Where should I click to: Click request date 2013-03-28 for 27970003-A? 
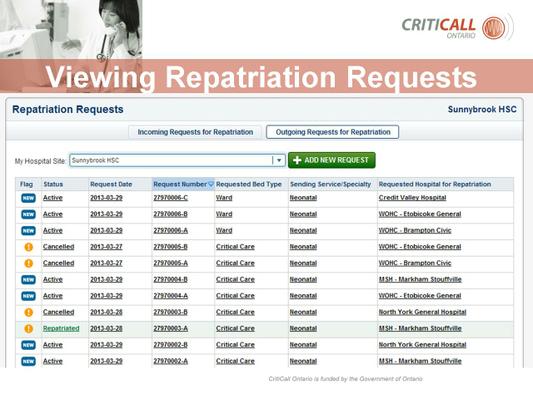pos(106,328)
